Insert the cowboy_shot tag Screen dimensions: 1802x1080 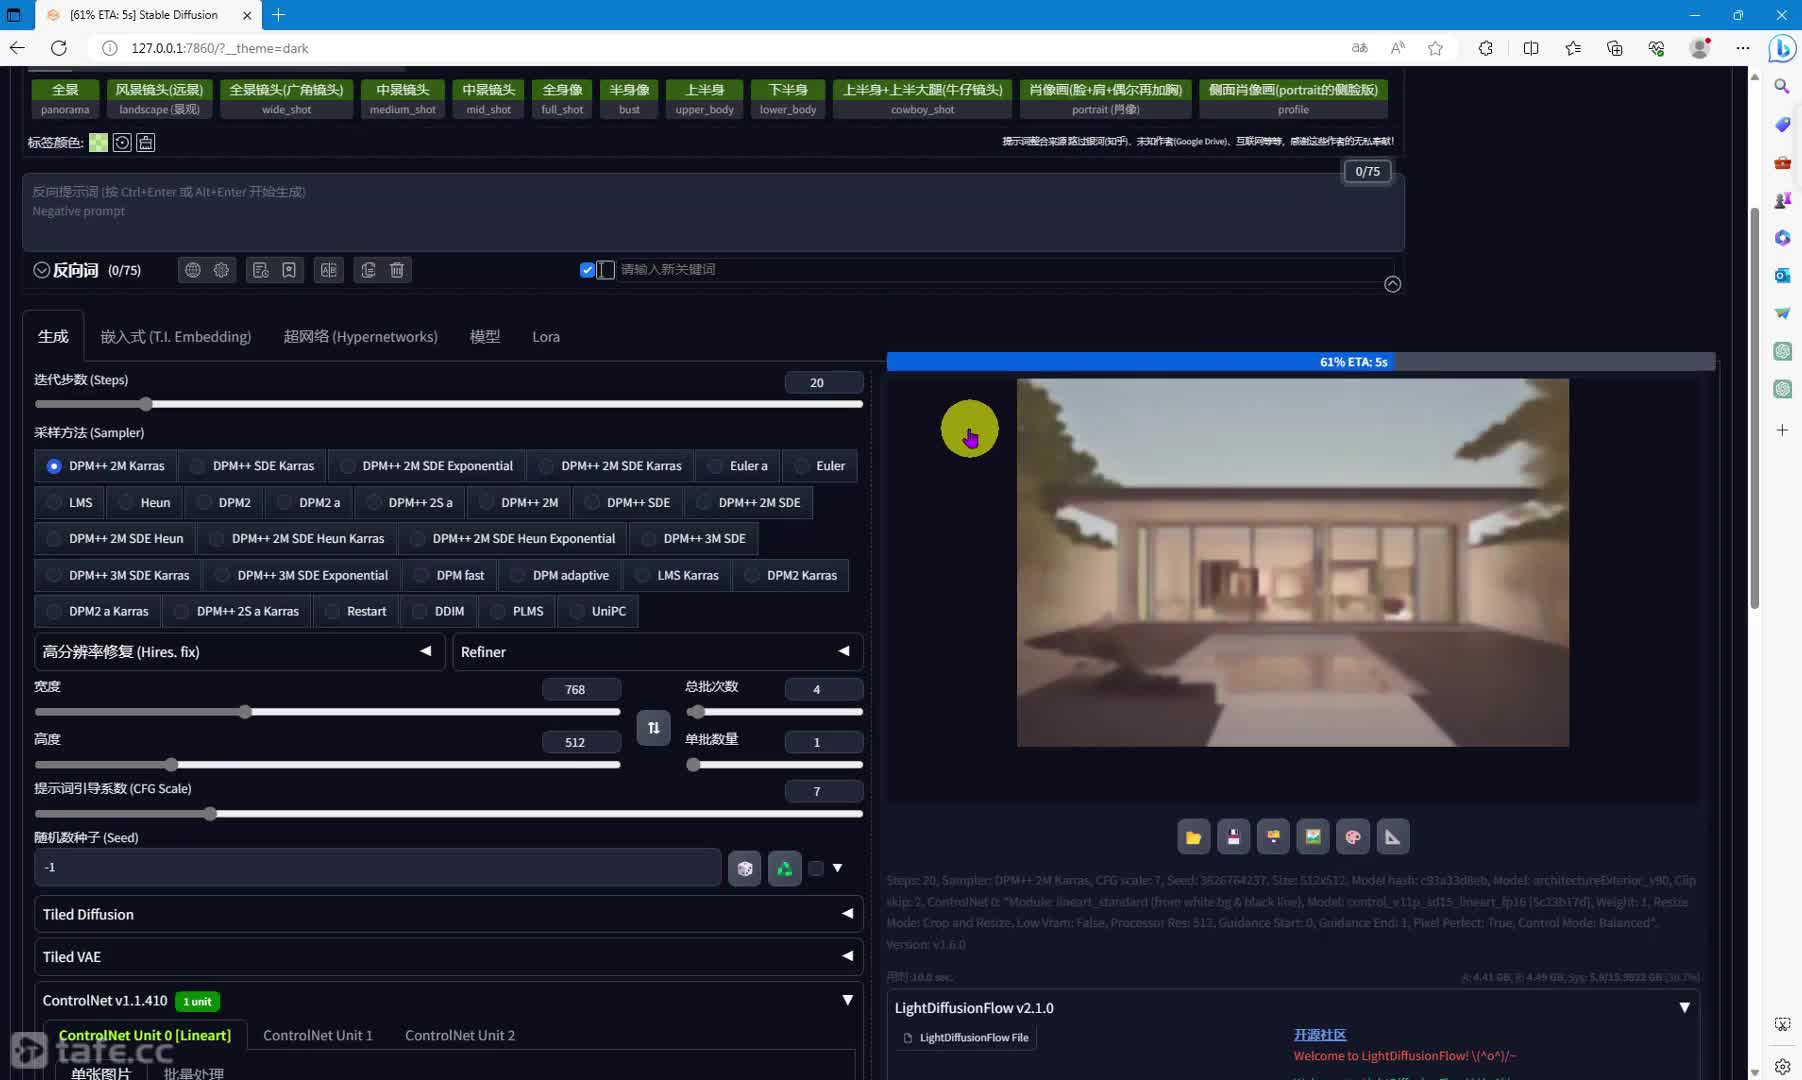click(922, 99)
